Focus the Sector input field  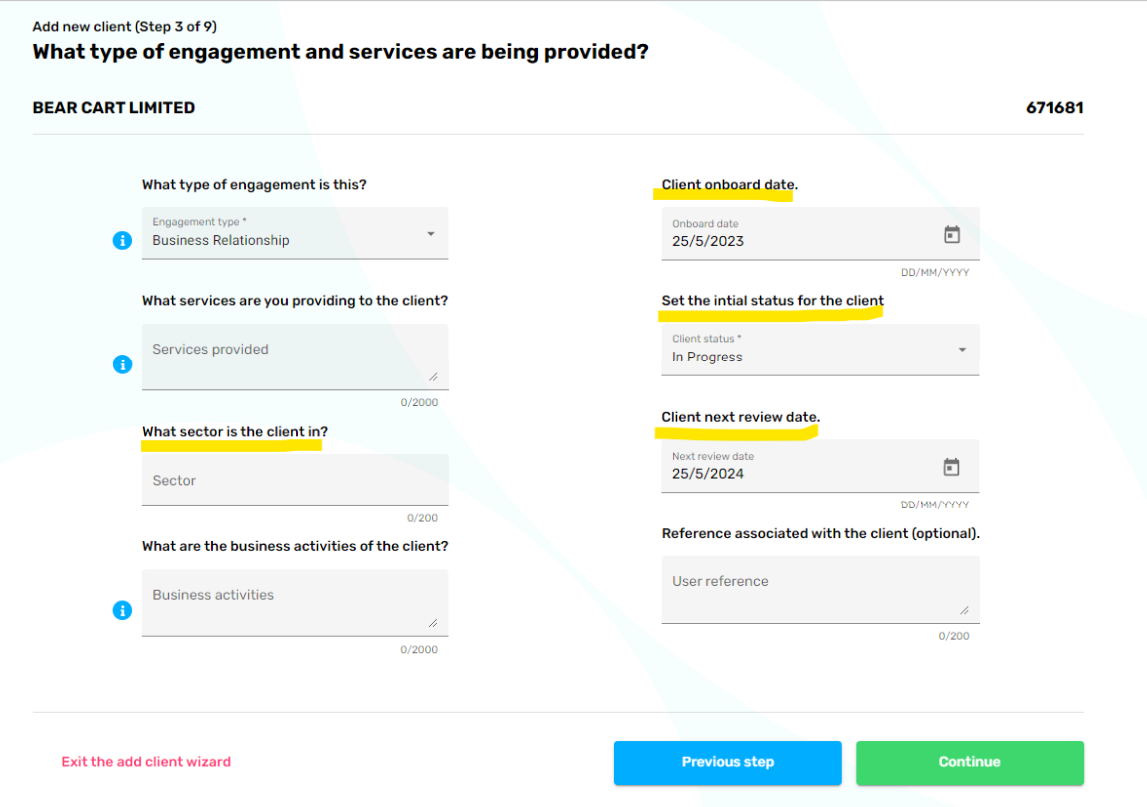294,481
